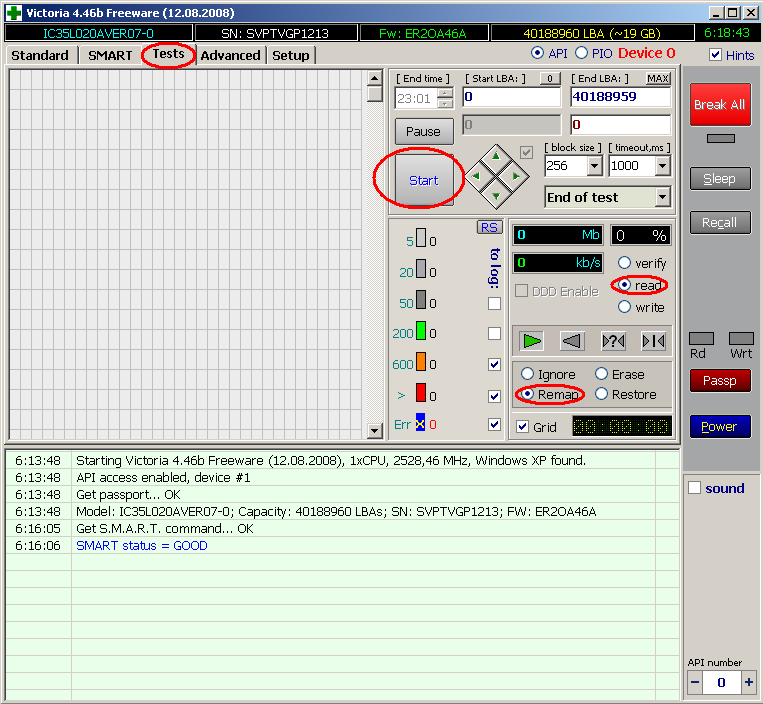Screen dimensions: 763x704
Task: Click the 5 ms block indicator
Action: [421, 238]
